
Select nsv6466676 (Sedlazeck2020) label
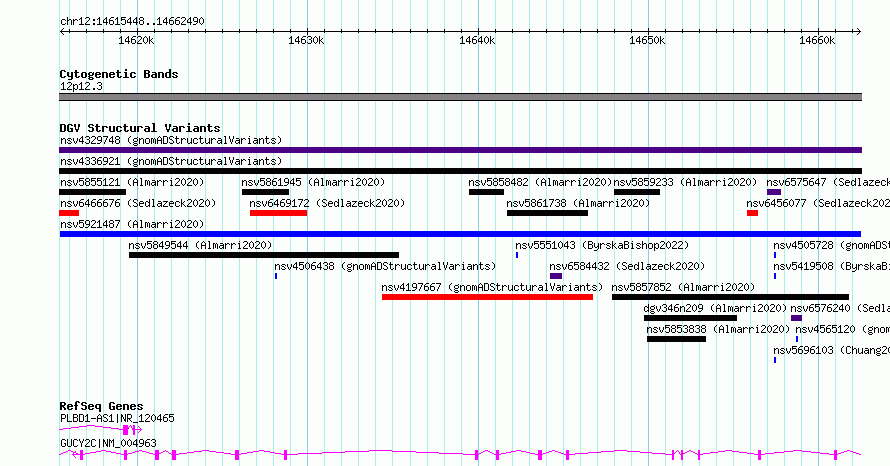(x=138, y=203)
